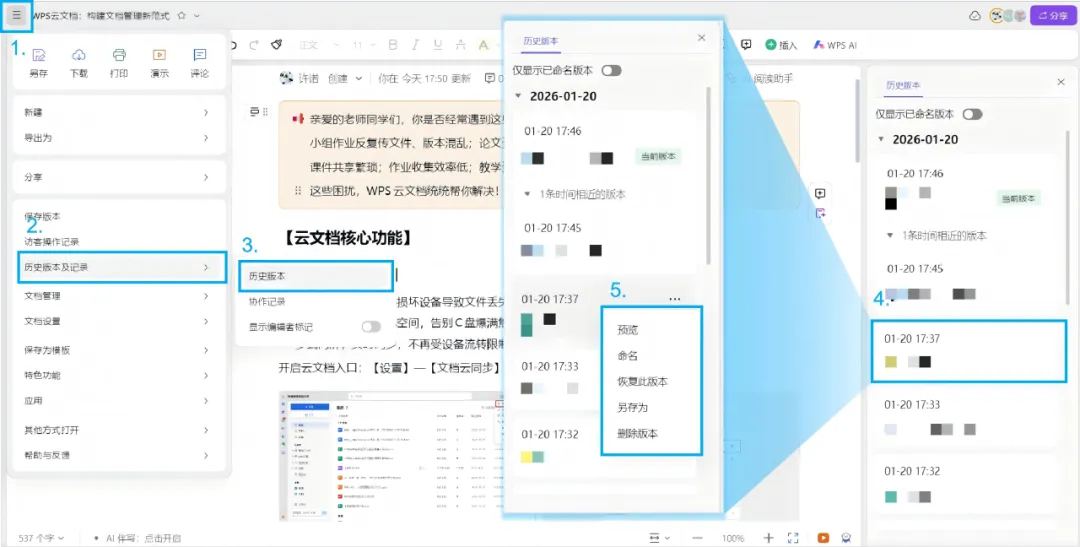Toggle 仅显示已命名版本 in right panel

tap(973, 114)
